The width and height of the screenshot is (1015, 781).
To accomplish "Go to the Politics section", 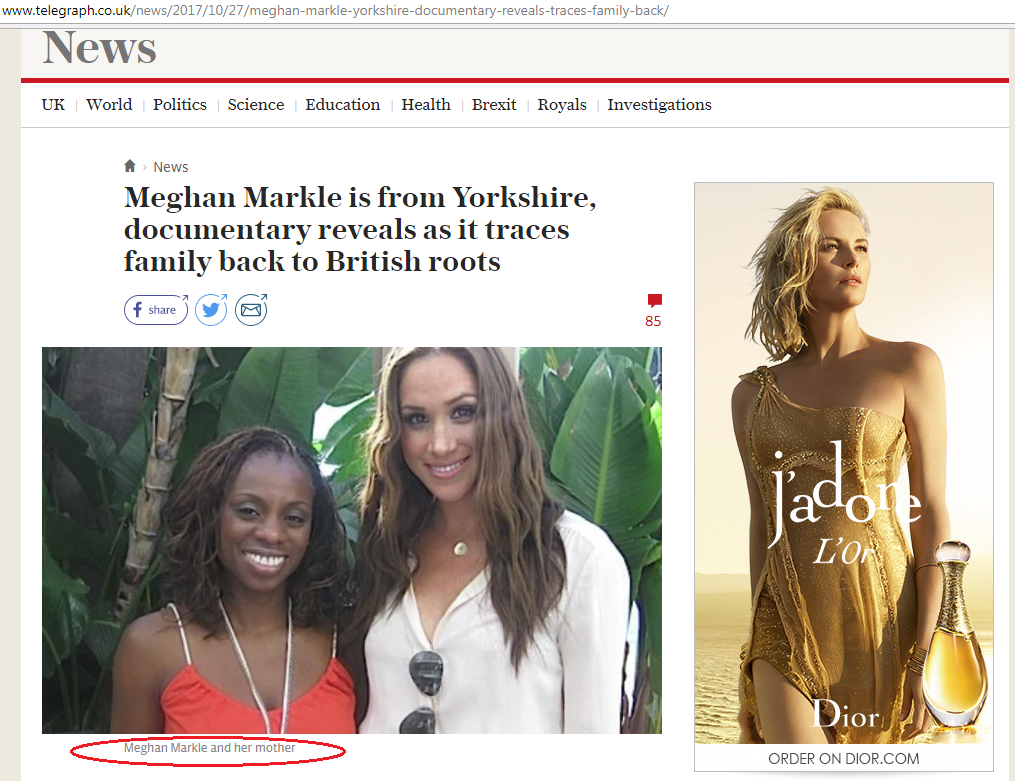I will [x=179, y=105].
